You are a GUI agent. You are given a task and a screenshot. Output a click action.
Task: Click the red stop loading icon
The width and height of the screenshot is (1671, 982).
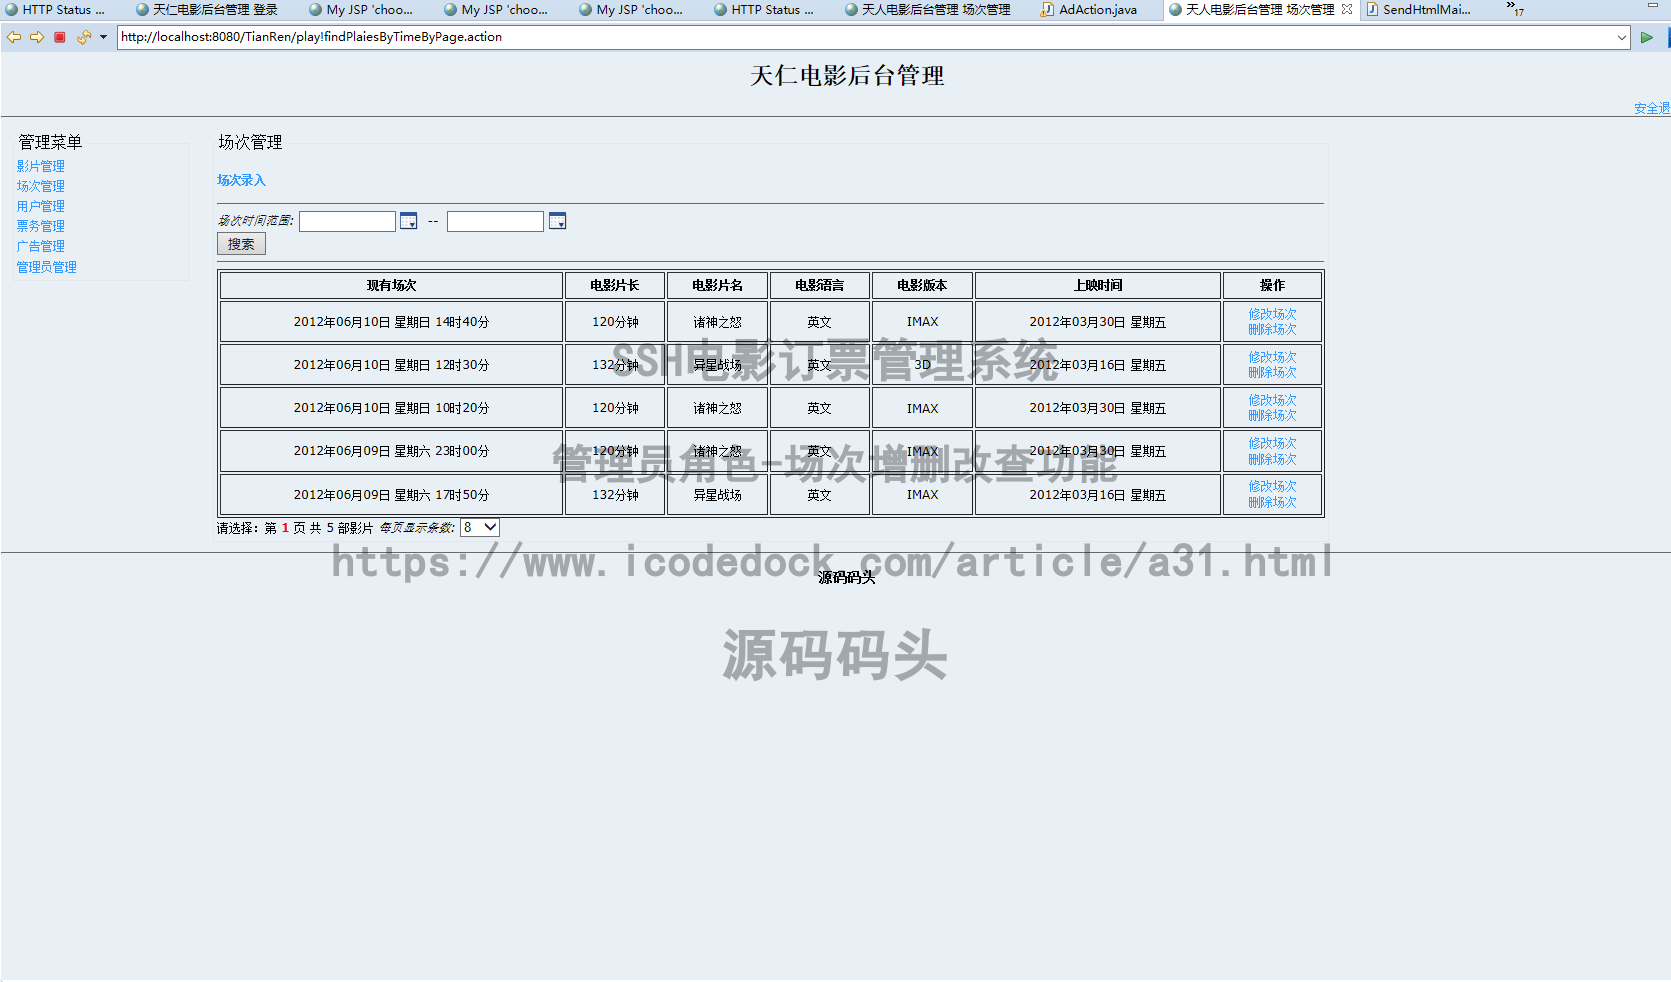[x=60, y=37]
